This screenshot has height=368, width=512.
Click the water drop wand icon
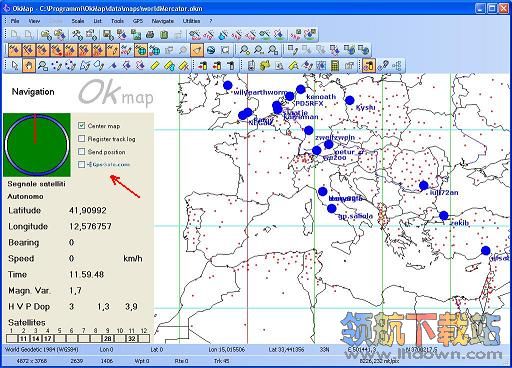[x=223, y=35]
